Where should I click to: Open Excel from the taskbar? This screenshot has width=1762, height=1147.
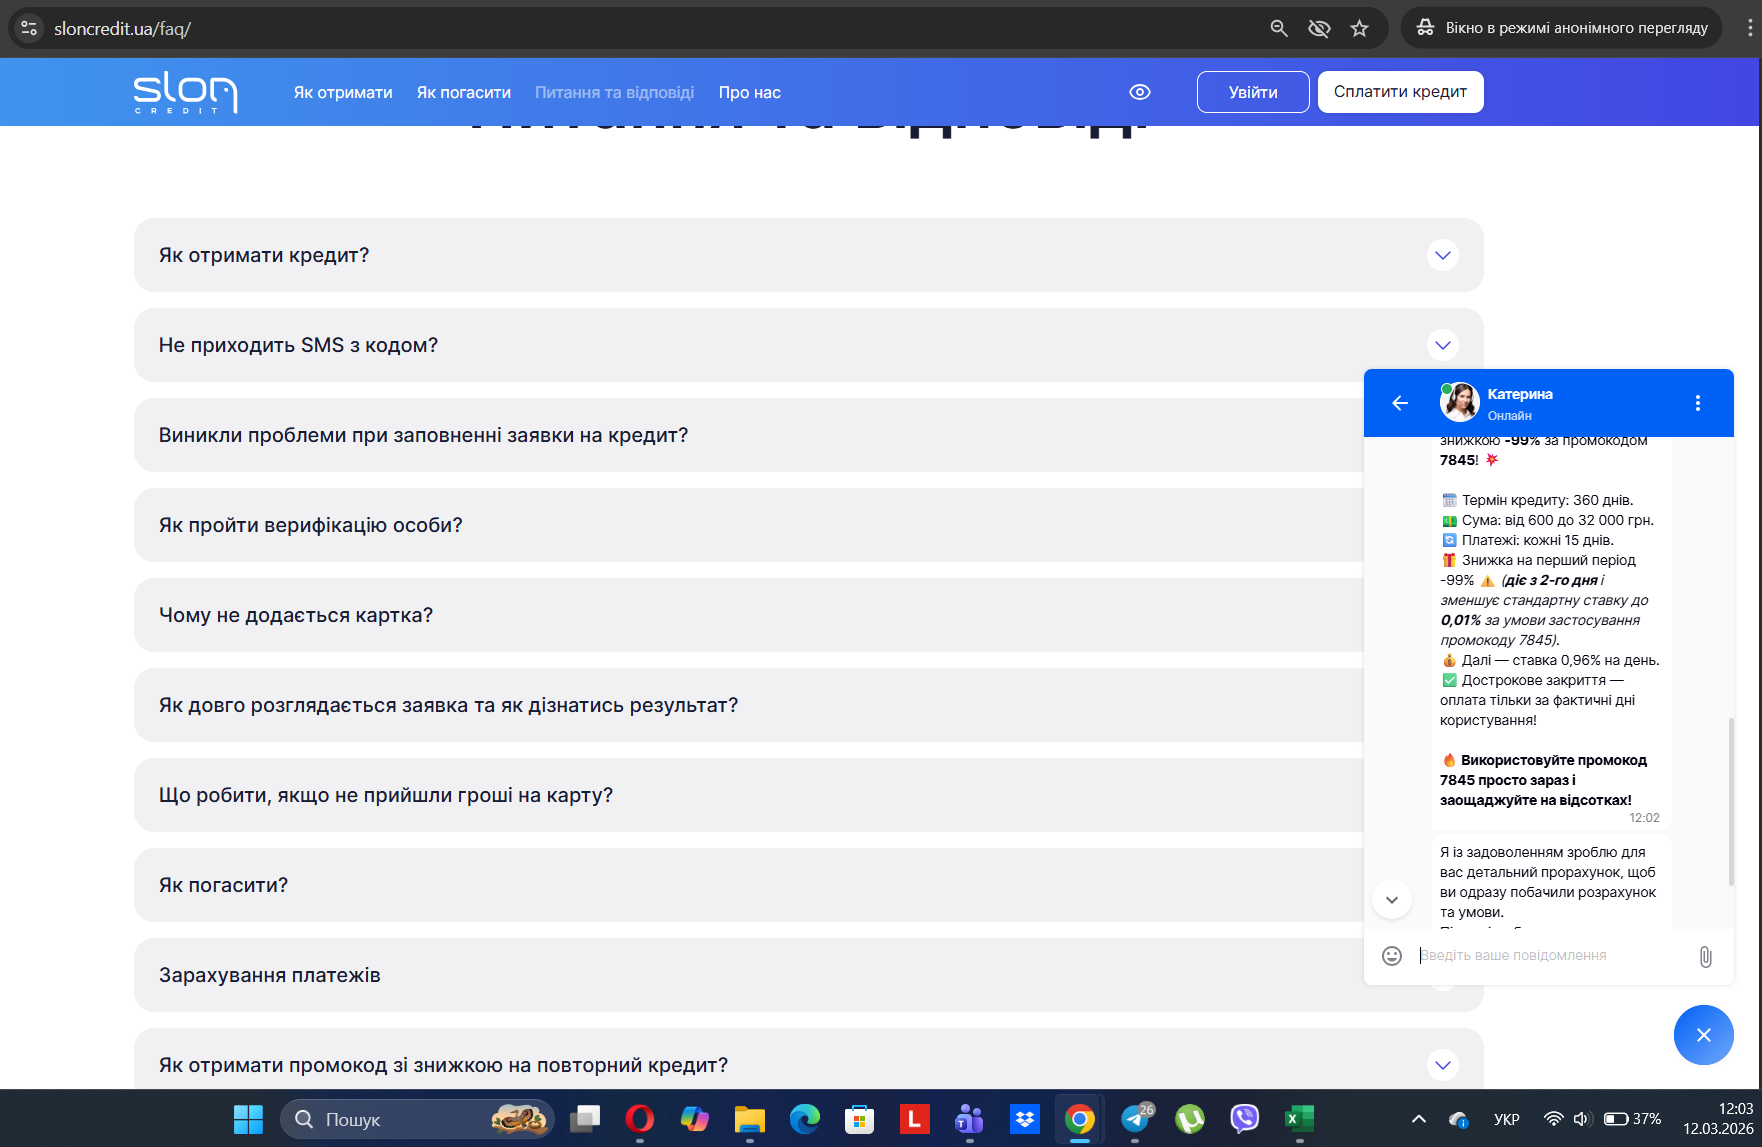(x=1299, y=1119)
